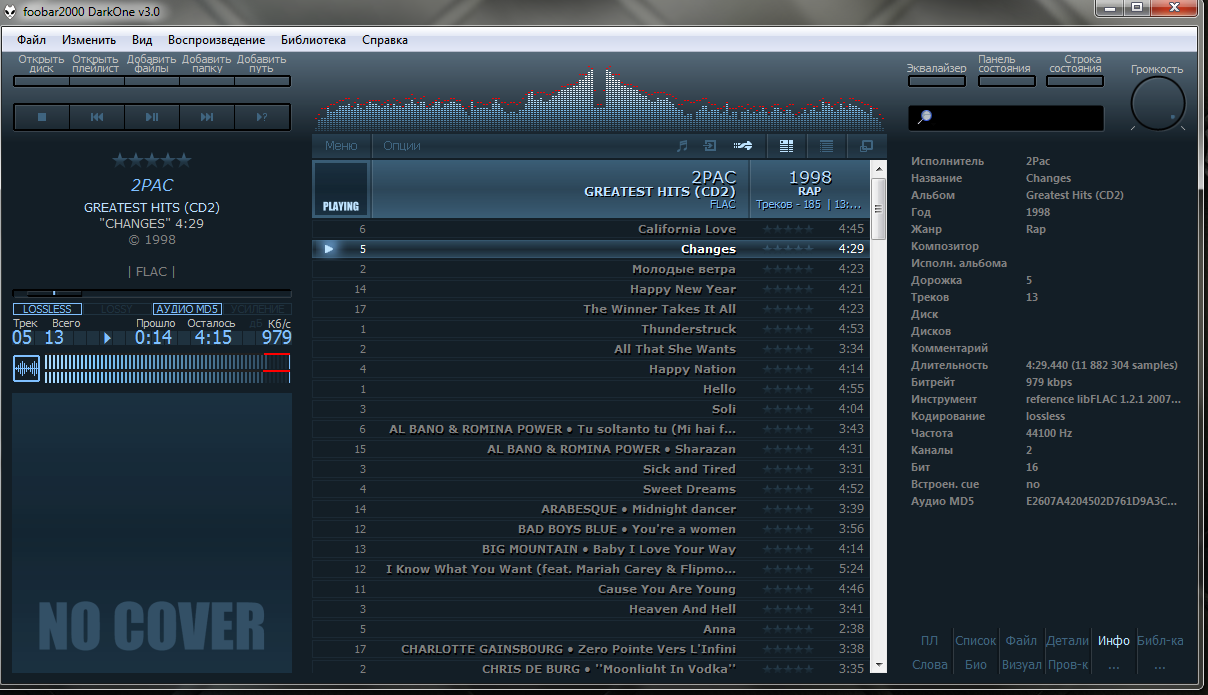Viewport: 1208px width, 695px height.
Task: Switch to the bottom Файл tab
Action: (1021, 641)
